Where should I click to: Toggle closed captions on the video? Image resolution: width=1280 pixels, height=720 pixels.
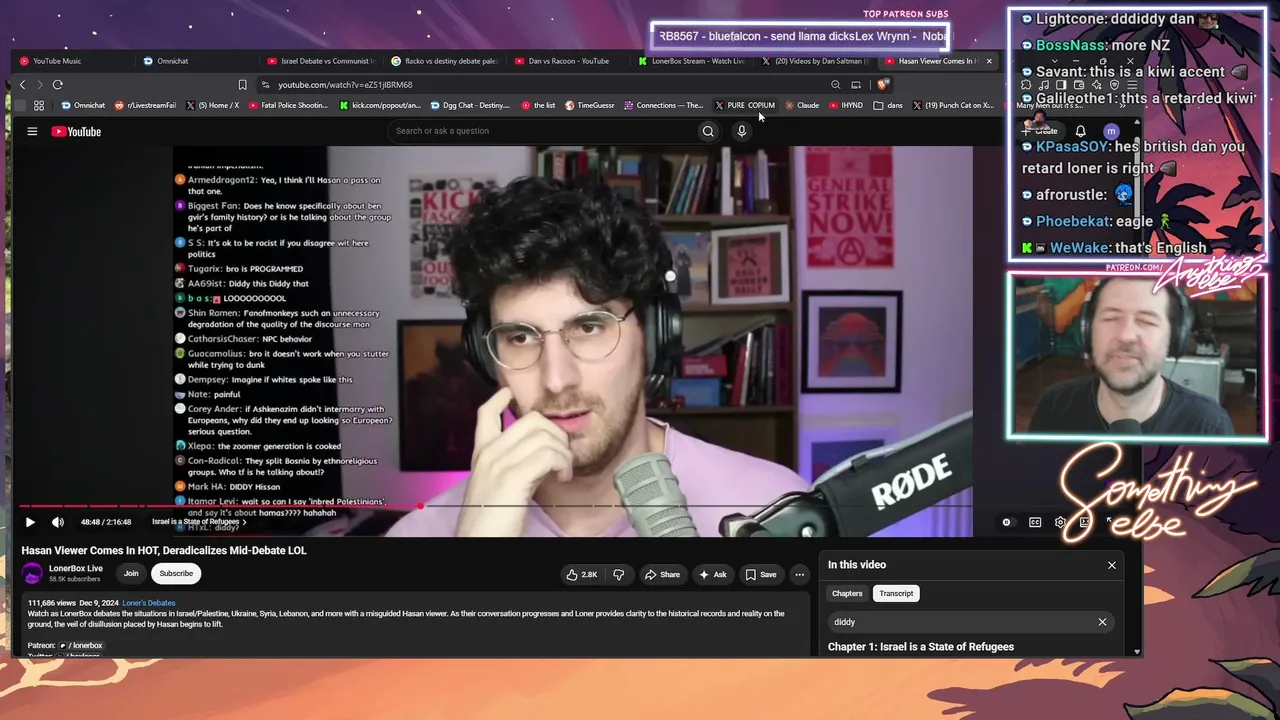pos(1035,522)
